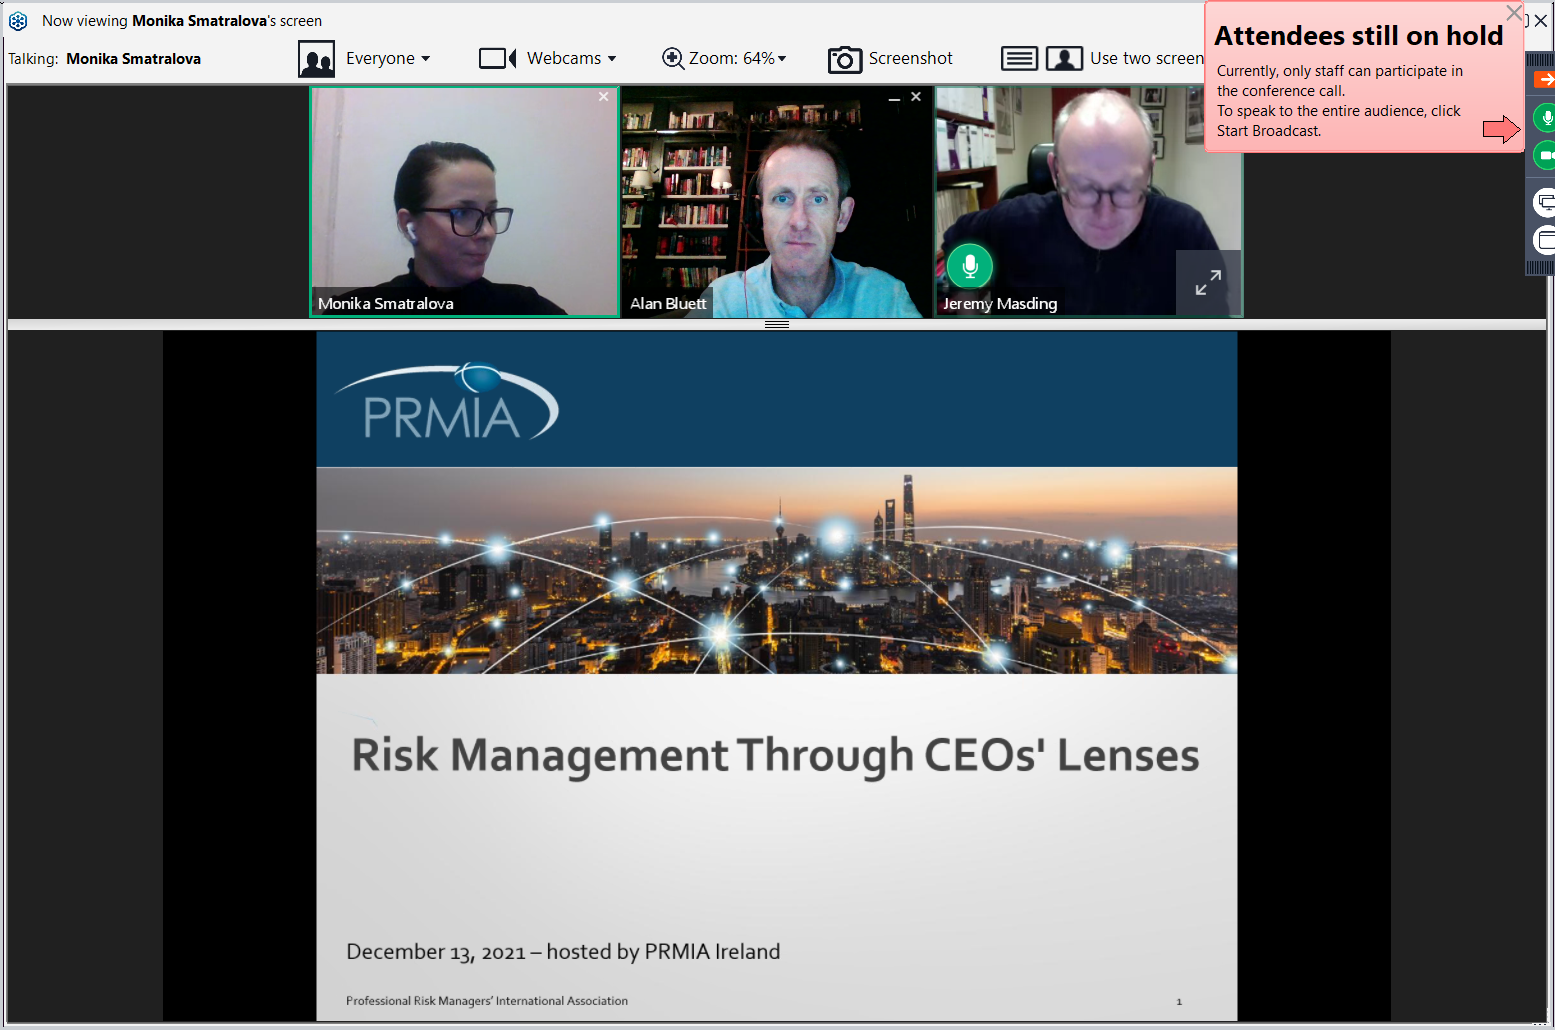
Task: Click the divider handle between webcams and slide
Action: point(777,324)
